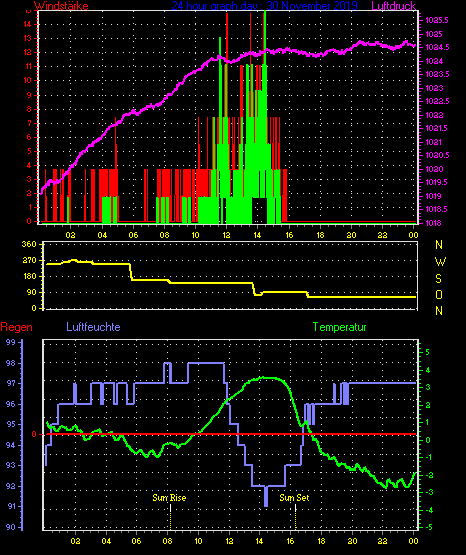
Task: Click the magenta Luftdruck heading
Action: 393,6
